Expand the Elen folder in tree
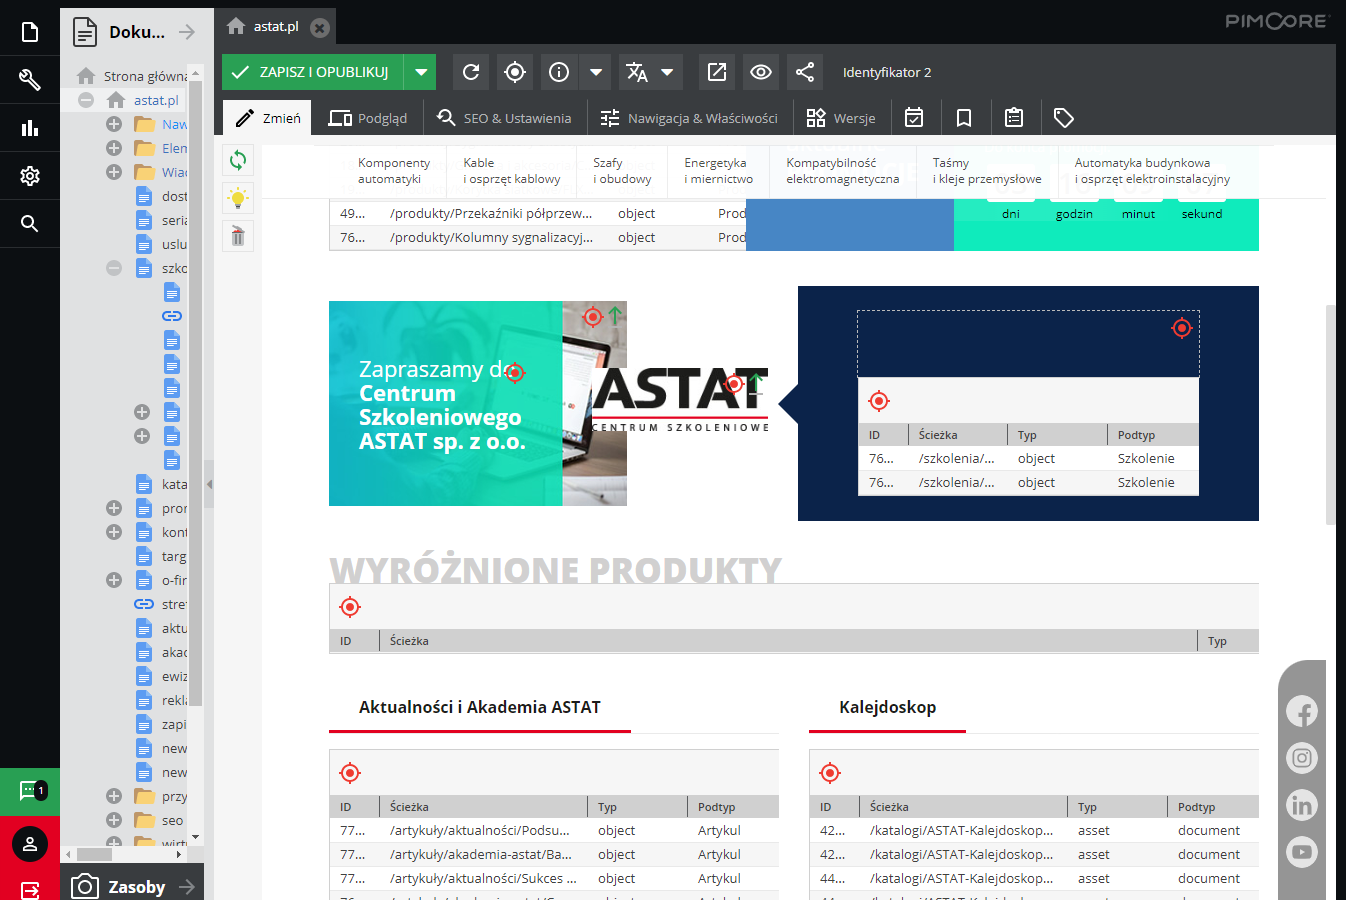The height and width of the screenshot is (900, 1346). tap(114, 148)
